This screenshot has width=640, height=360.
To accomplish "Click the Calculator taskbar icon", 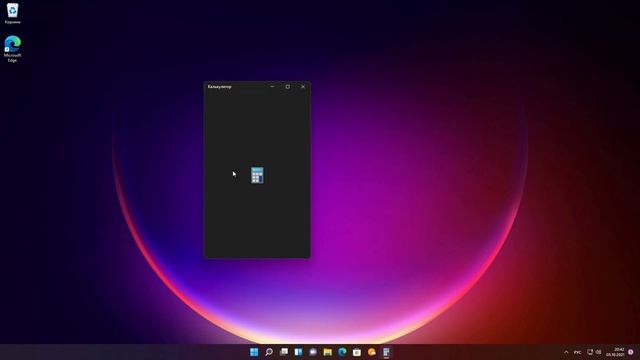I will (386, 352).
